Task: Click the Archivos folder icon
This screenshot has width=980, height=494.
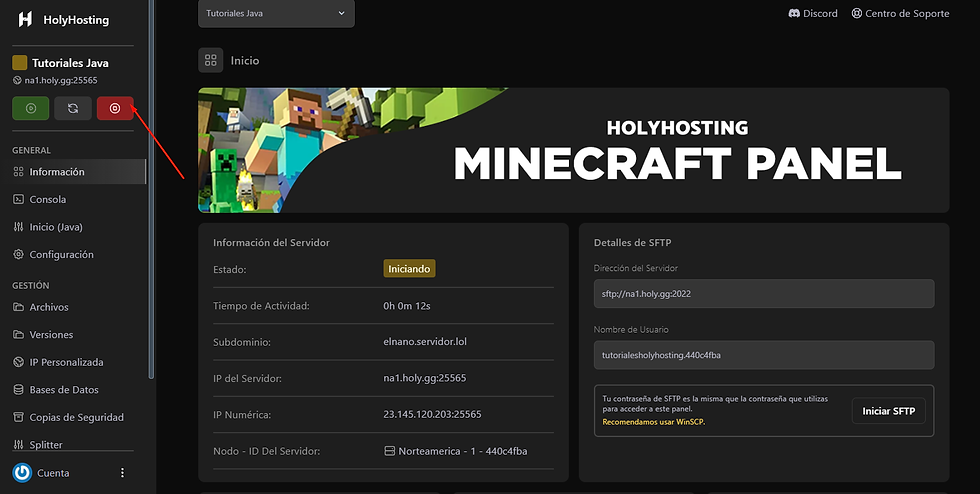Action: point(19,306)
